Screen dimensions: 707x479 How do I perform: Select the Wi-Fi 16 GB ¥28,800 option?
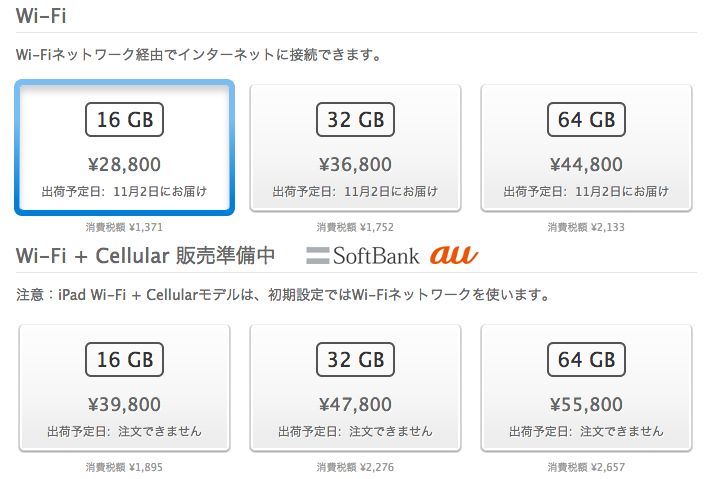pos(124,147)
